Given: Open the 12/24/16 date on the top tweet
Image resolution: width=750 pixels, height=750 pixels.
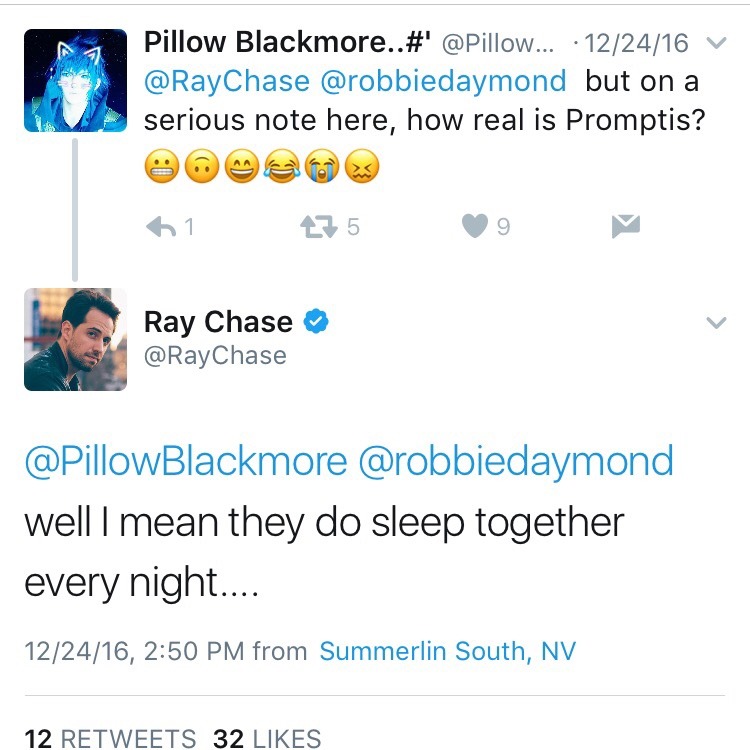Looking at the screenshot, I should [637, 44].
